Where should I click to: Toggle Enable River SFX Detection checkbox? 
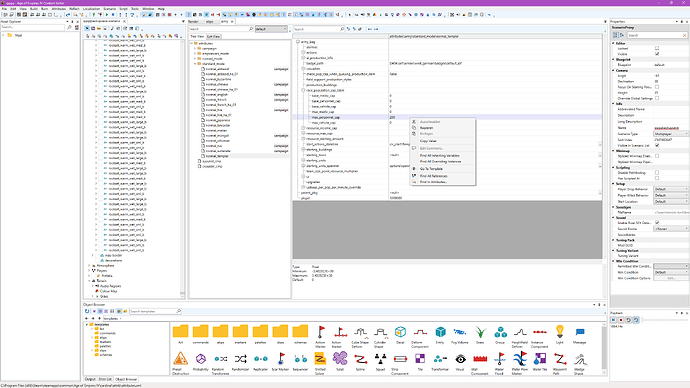(x=657, y=223)
